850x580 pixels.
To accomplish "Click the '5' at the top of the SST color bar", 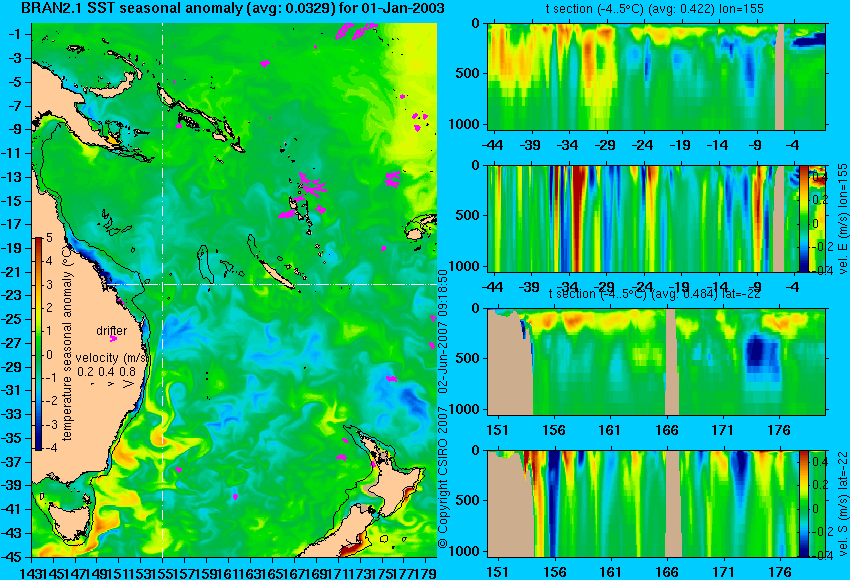I will pos(49,238).
